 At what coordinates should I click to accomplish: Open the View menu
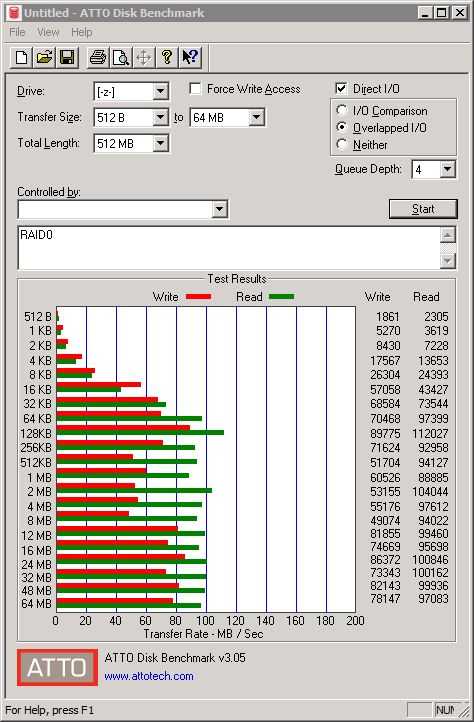(x=48, y=32)
